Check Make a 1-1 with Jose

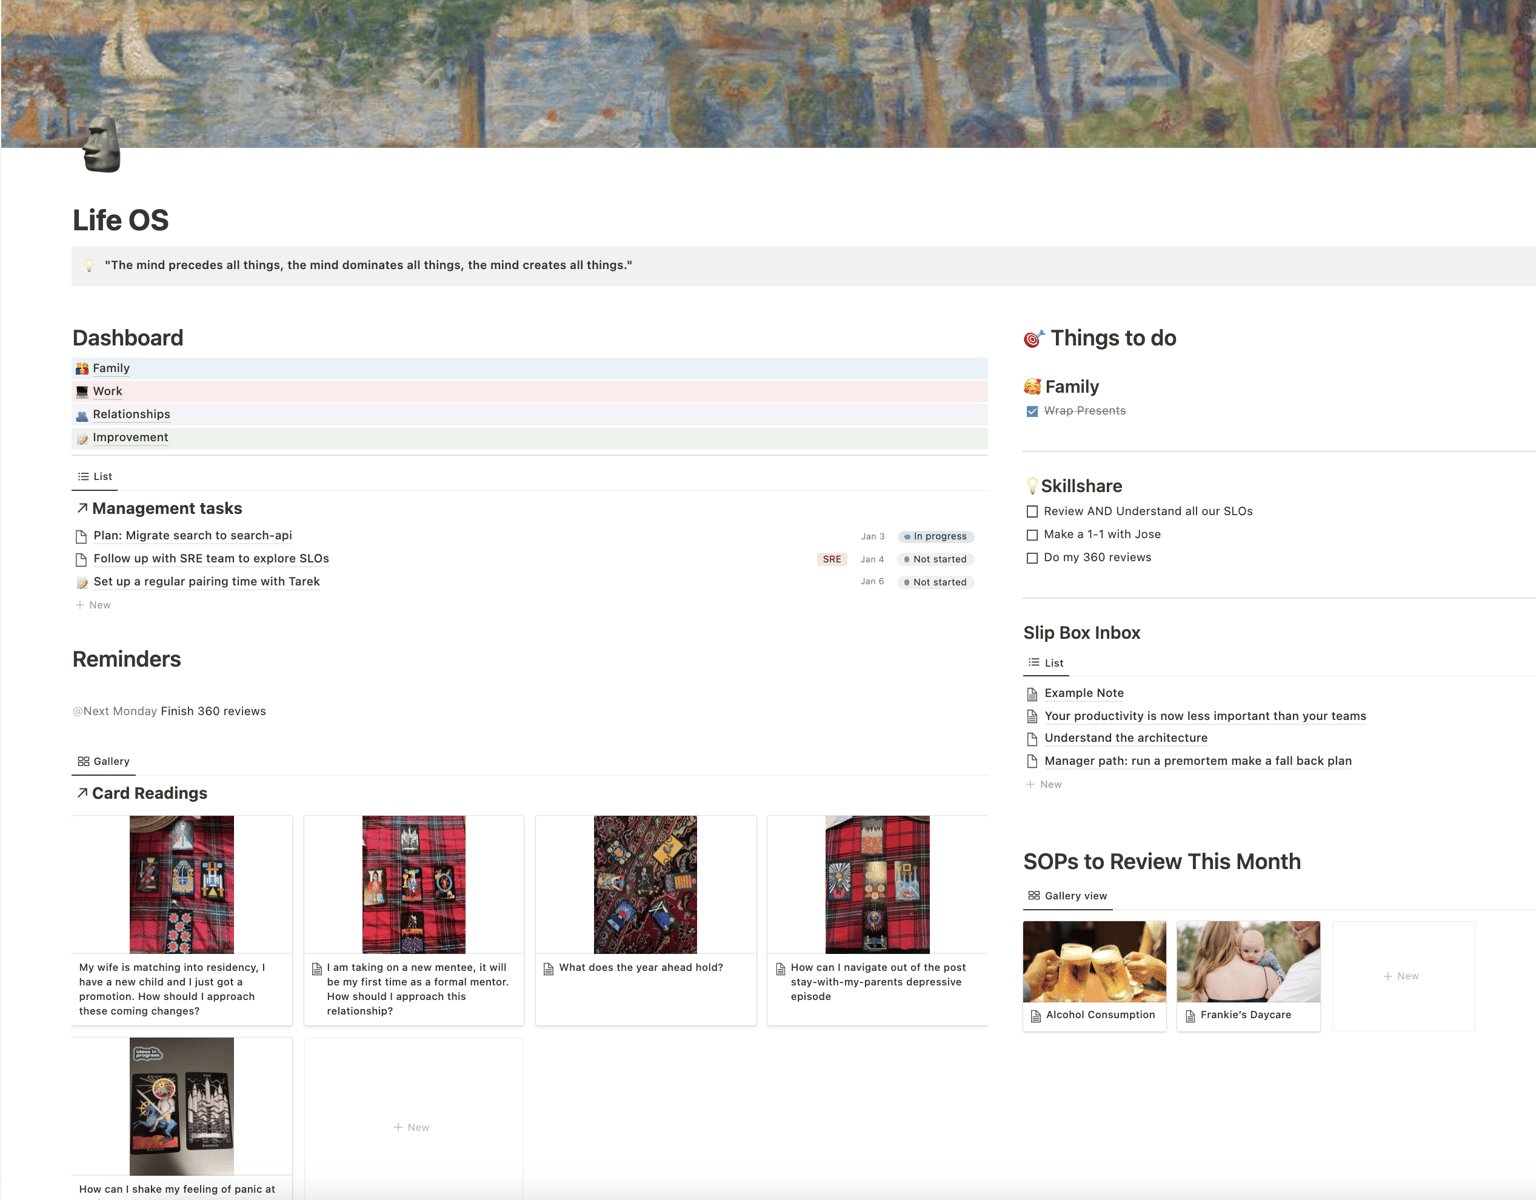[x=1032, y=535]
